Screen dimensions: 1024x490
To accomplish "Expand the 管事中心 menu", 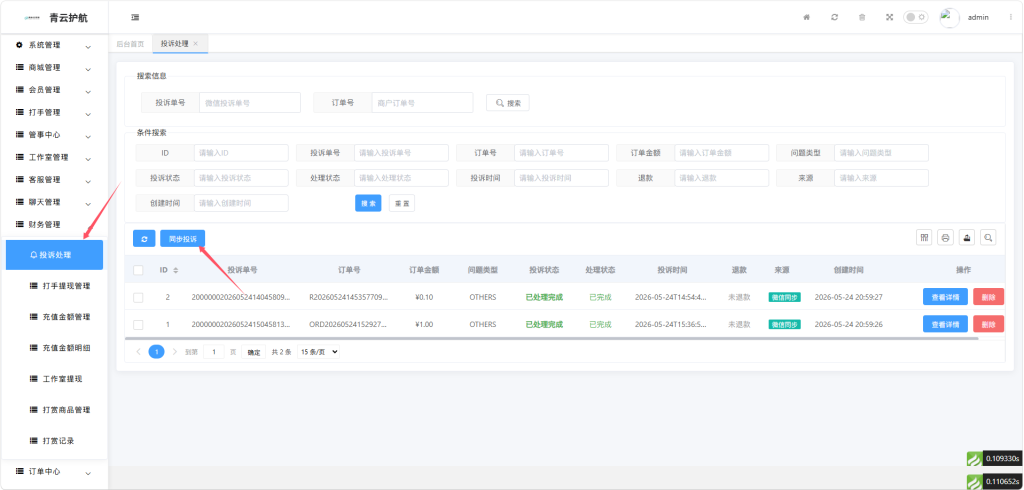I will 54,135.
